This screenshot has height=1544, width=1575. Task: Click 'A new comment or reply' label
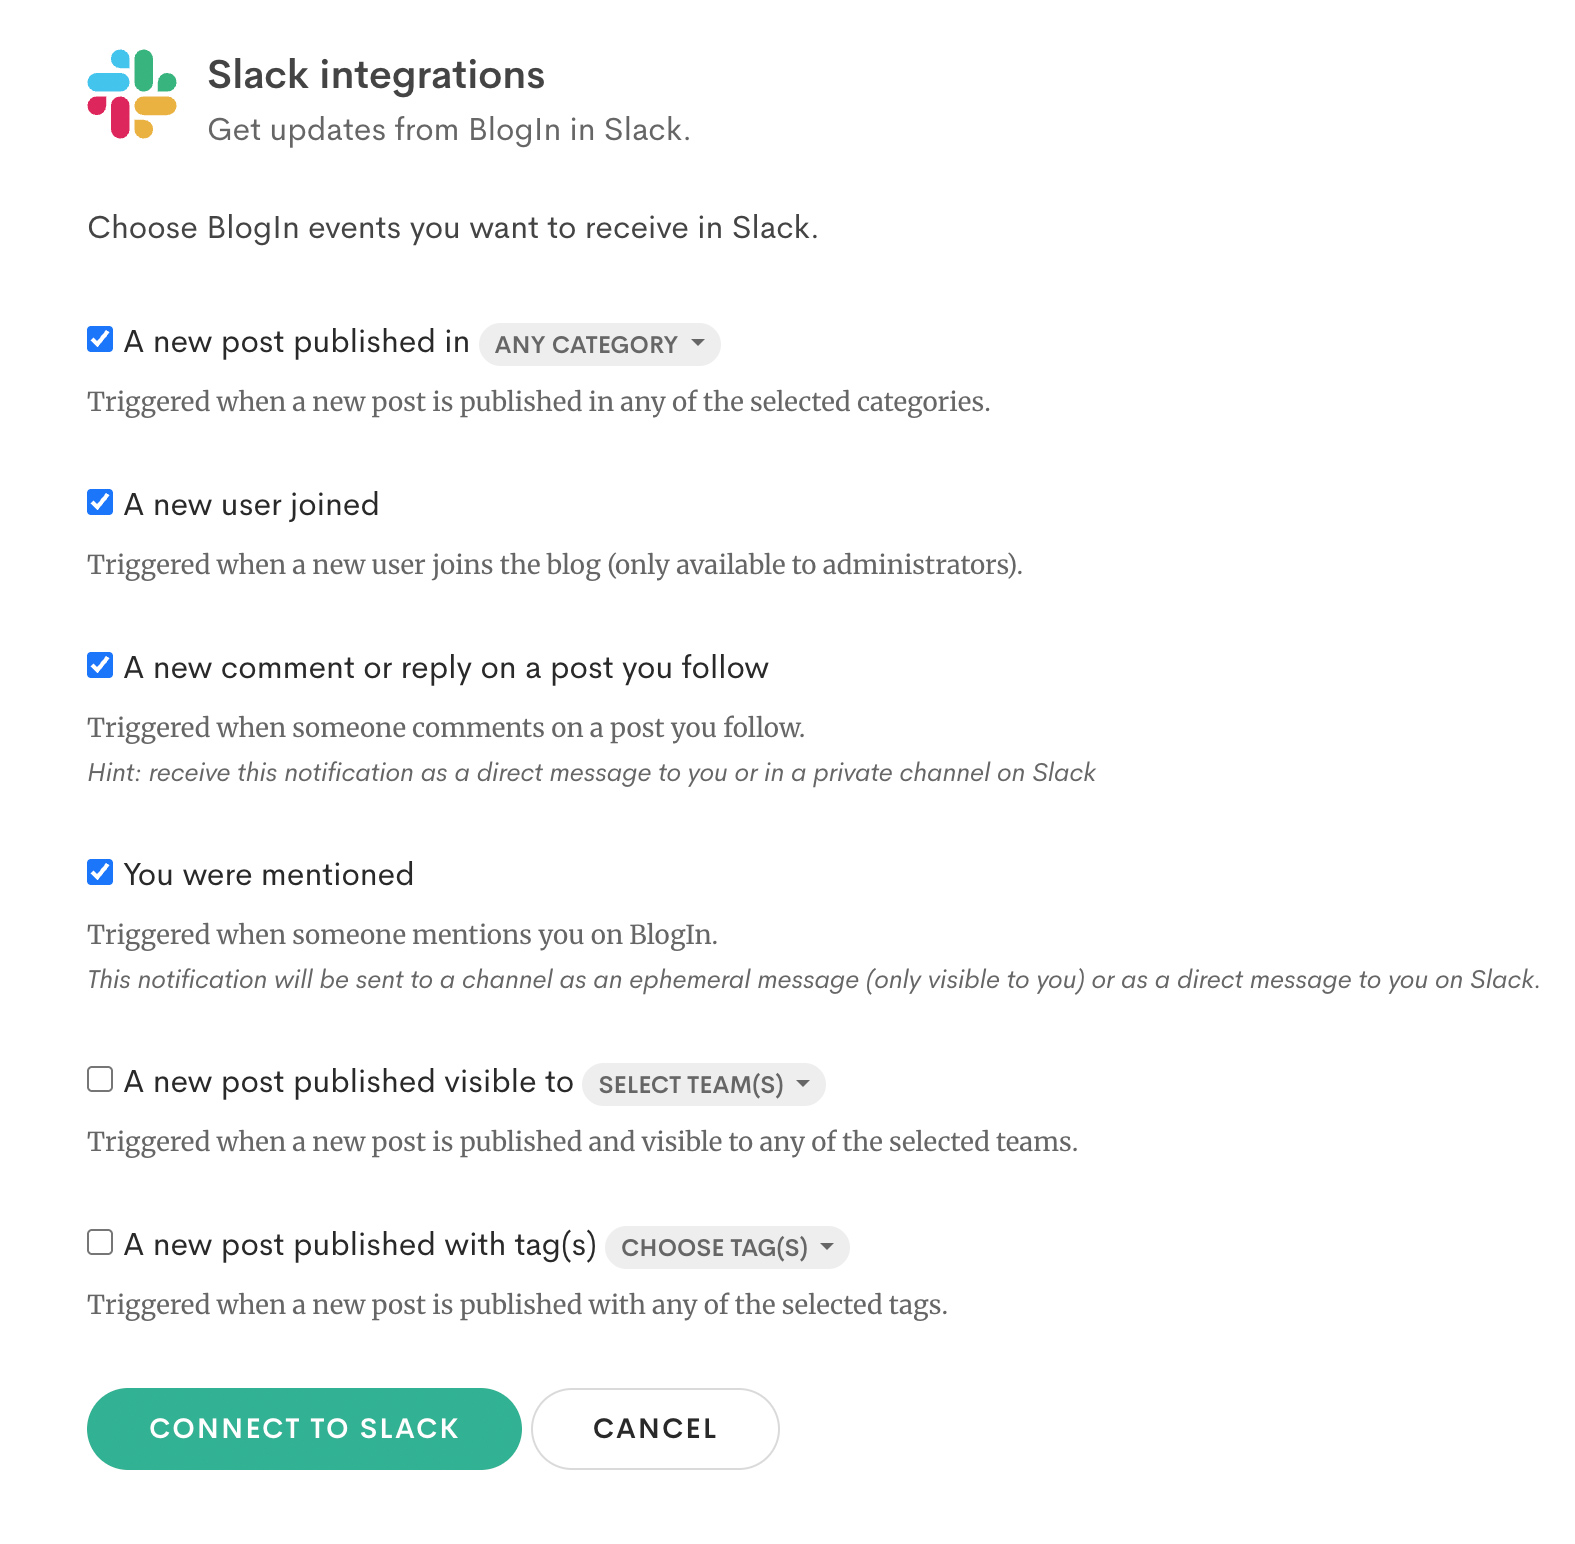(x=446, y=668)
